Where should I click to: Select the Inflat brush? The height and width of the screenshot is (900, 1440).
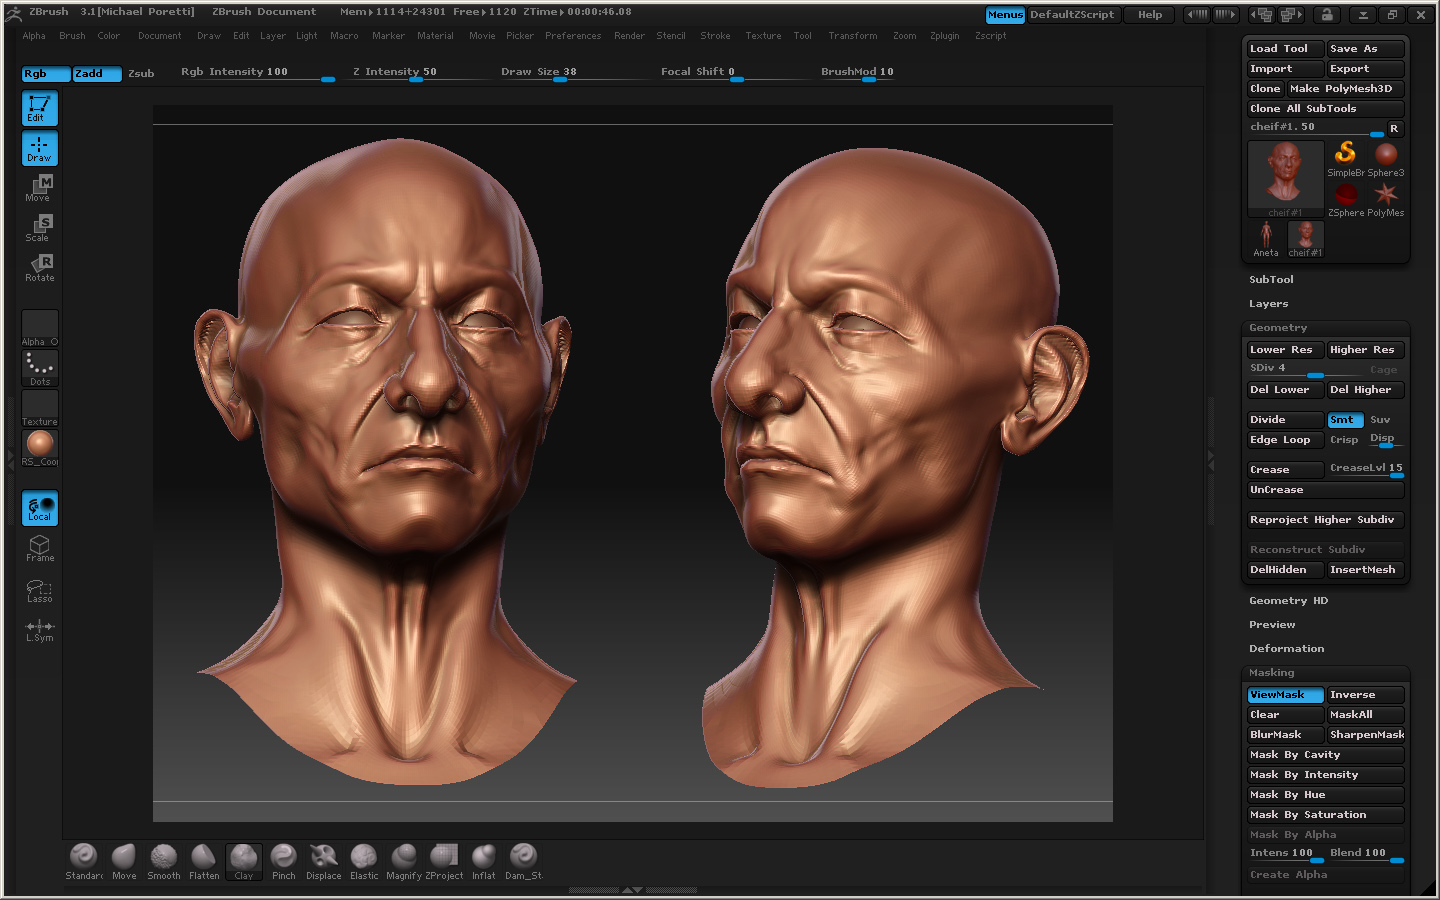click(484, 862)
